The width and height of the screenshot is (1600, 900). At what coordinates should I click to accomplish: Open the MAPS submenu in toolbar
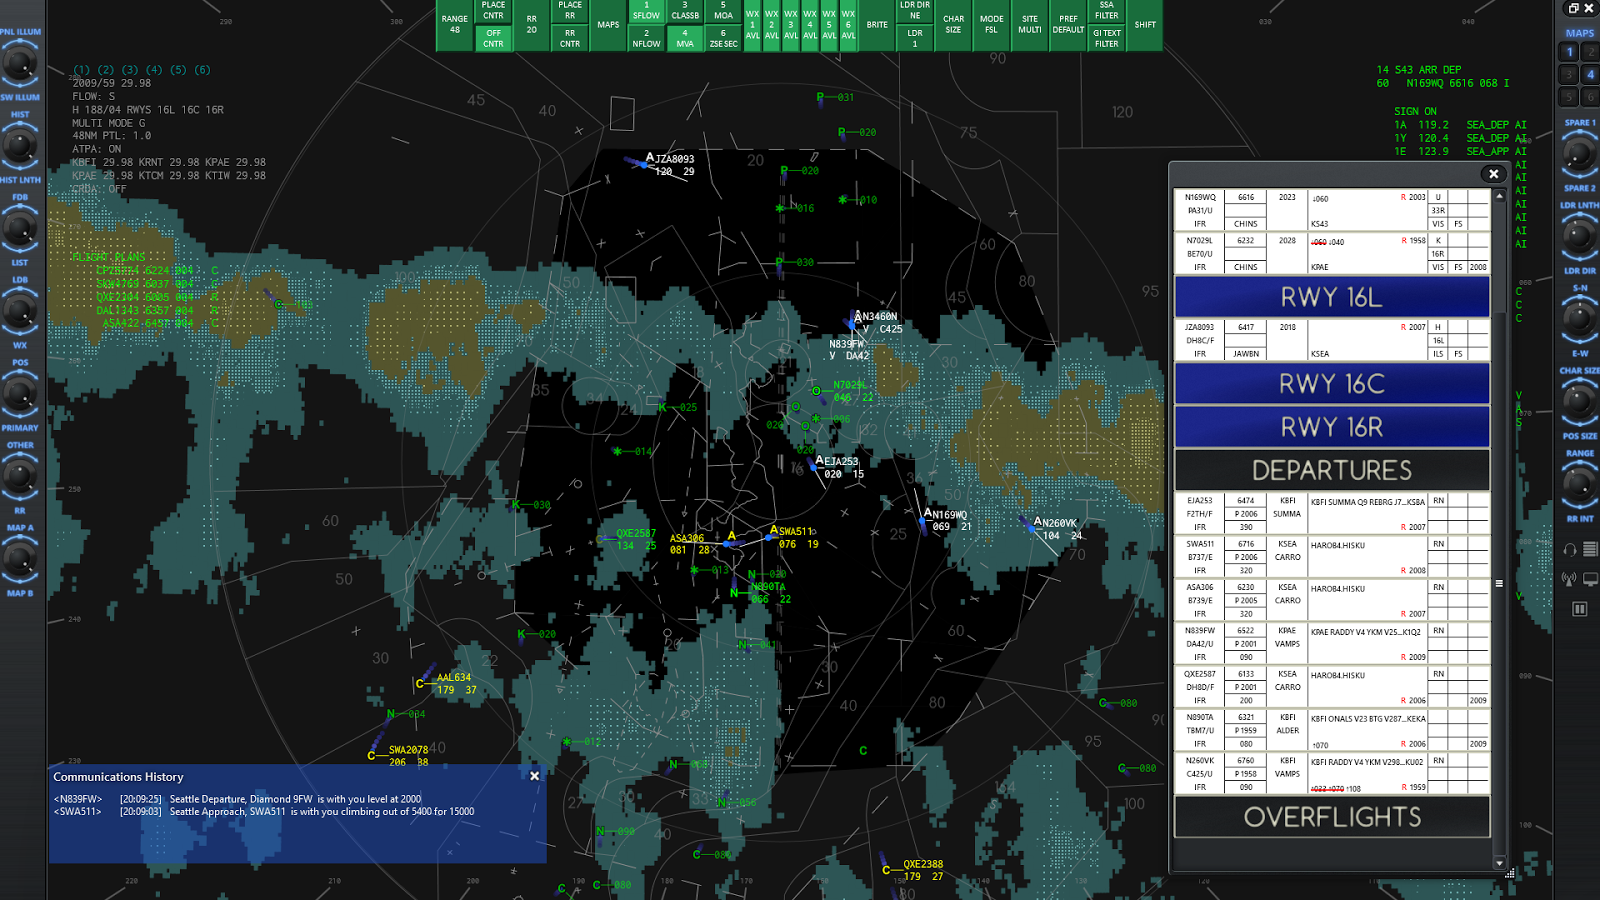[608, 25]
